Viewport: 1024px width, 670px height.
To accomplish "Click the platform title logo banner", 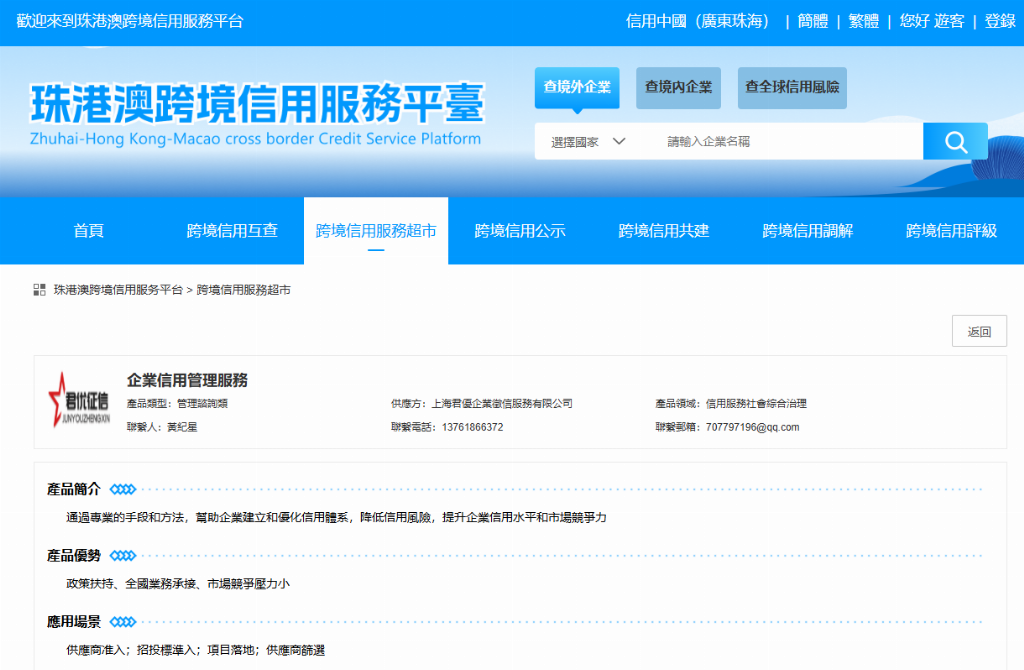I will pos(257,114).
